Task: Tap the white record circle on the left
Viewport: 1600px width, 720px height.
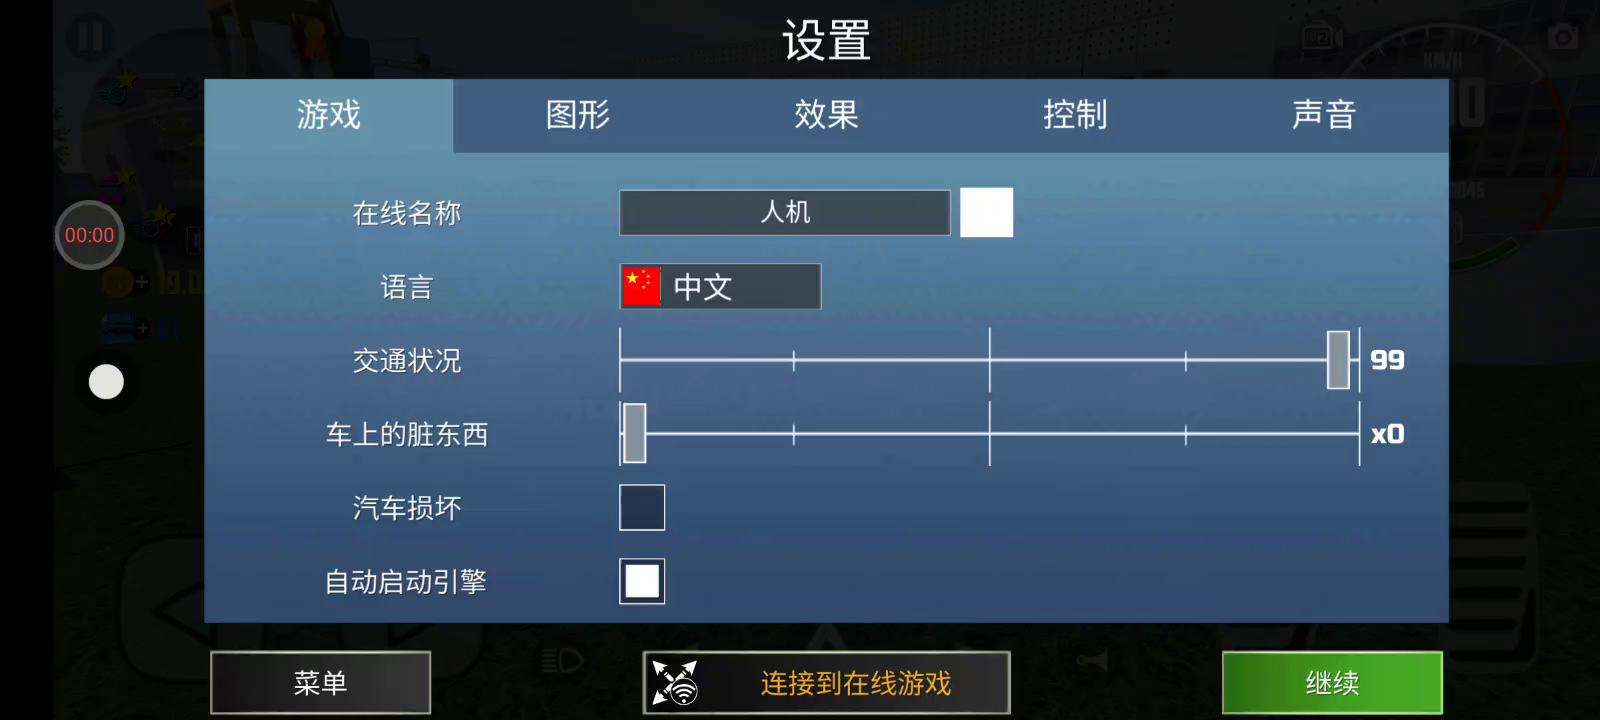Action: tap(106, 381)
